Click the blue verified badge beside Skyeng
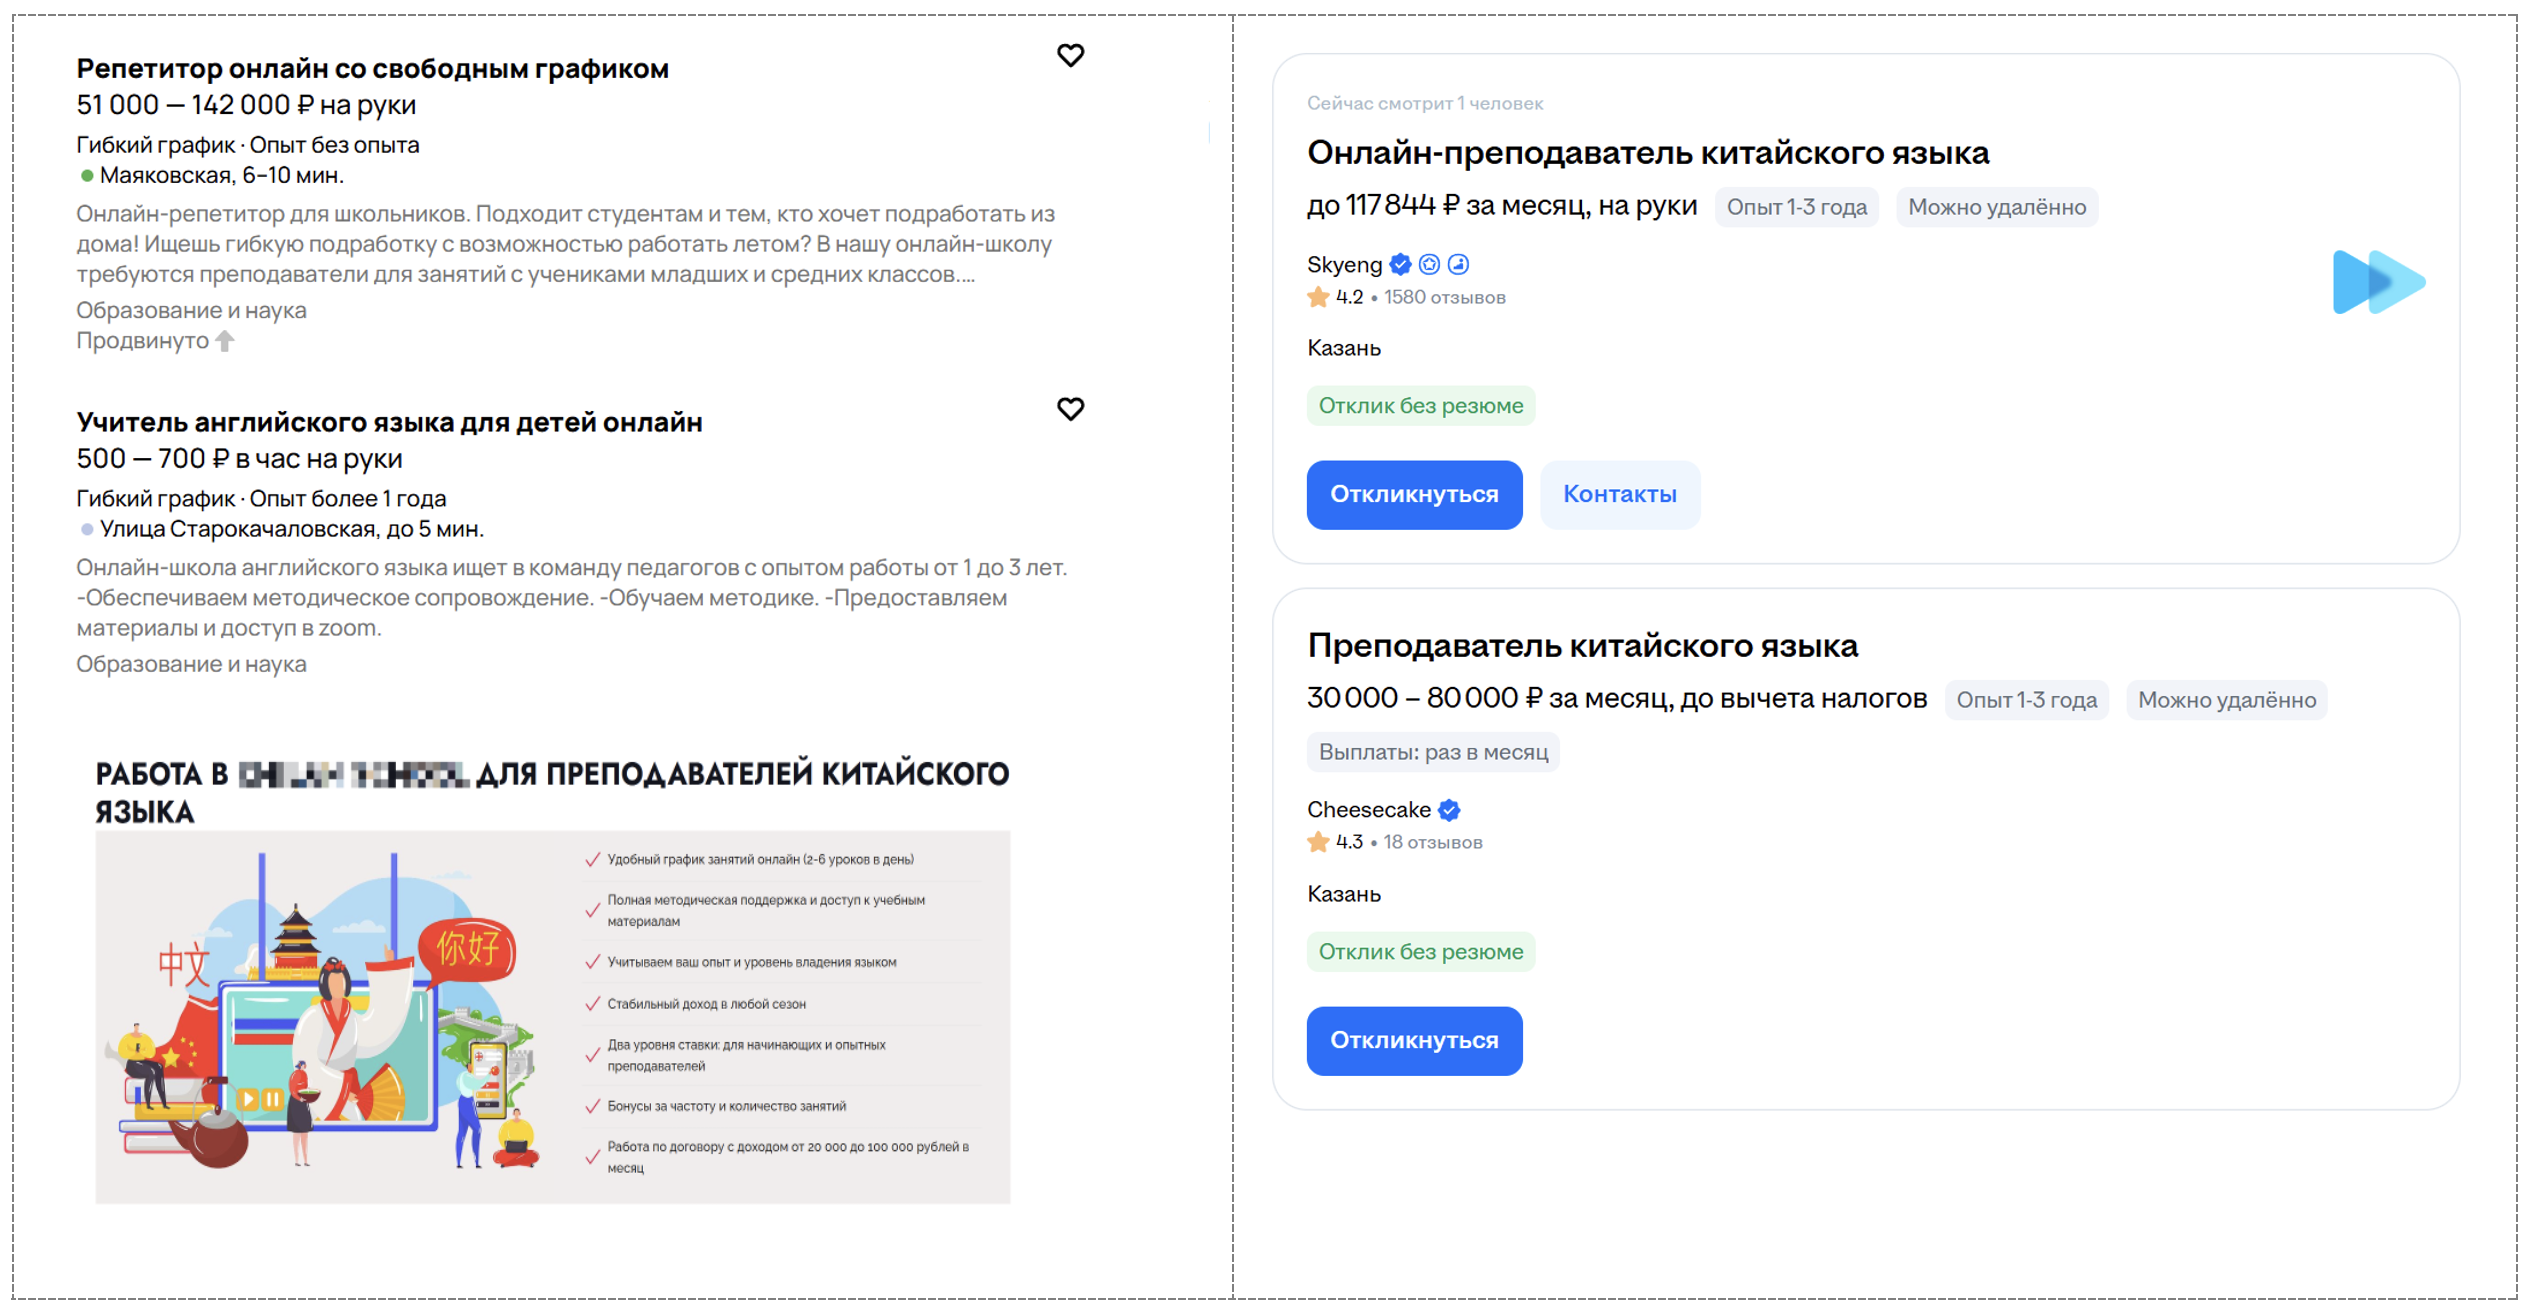Image resolution: width=2532 pixels, height=1314 pixels. click(x=1400, y=265)
